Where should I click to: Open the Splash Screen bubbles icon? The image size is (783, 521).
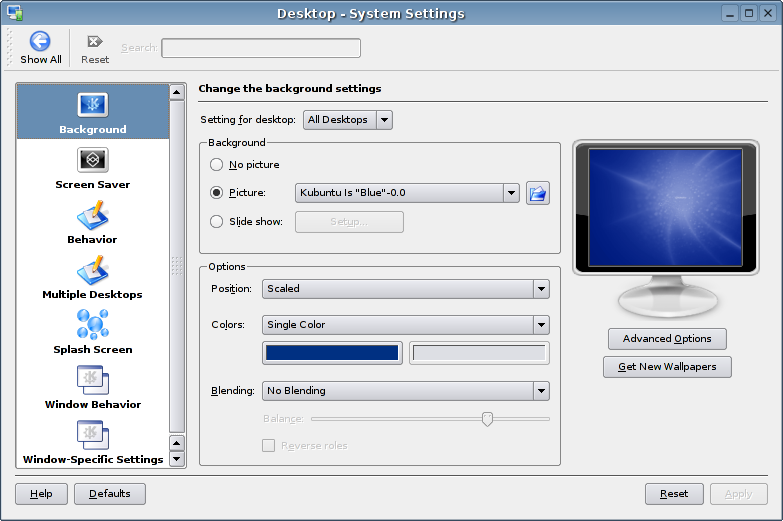click(93, 325)
